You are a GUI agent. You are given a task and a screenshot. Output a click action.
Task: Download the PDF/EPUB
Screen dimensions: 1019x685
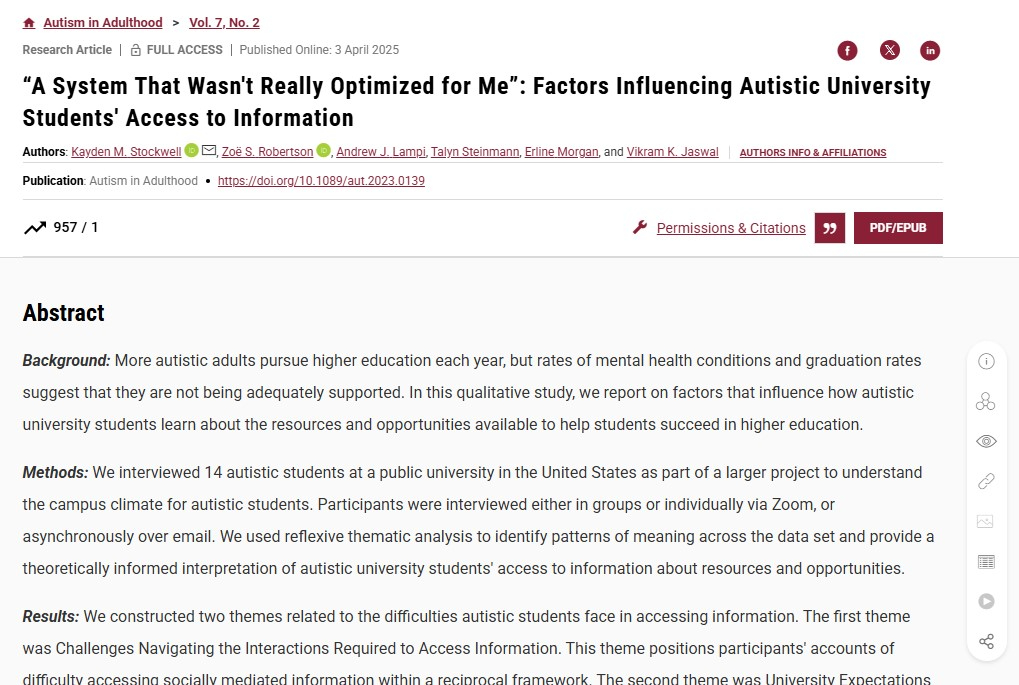coord(897,228)
